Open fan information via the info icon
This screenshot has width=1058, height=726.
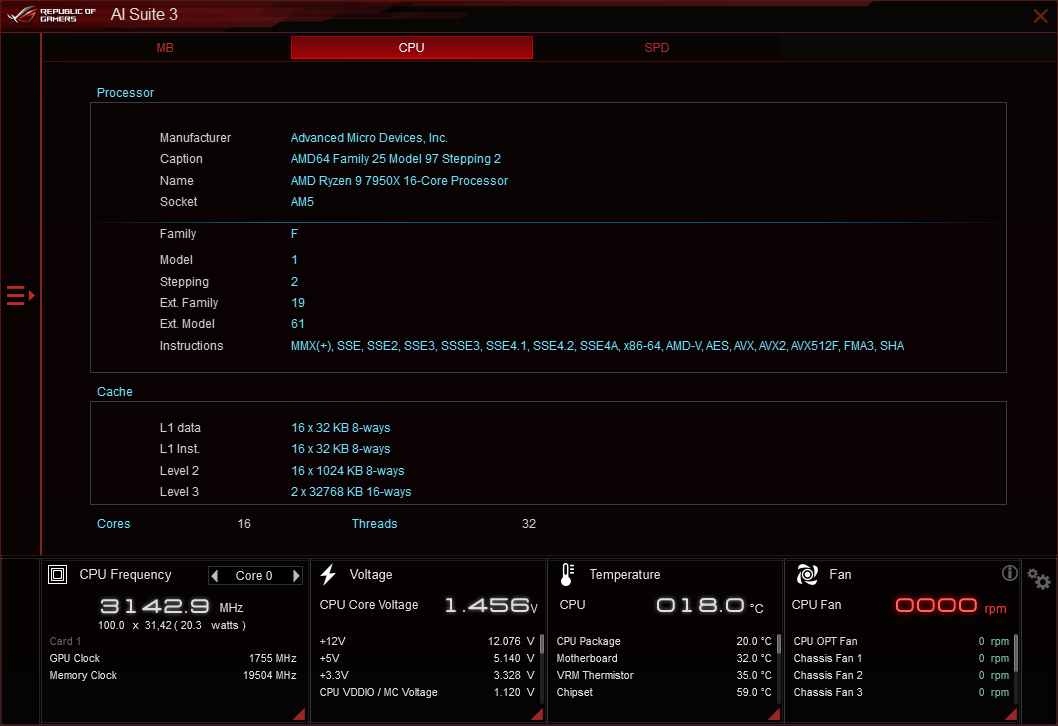click(1010, 573)
